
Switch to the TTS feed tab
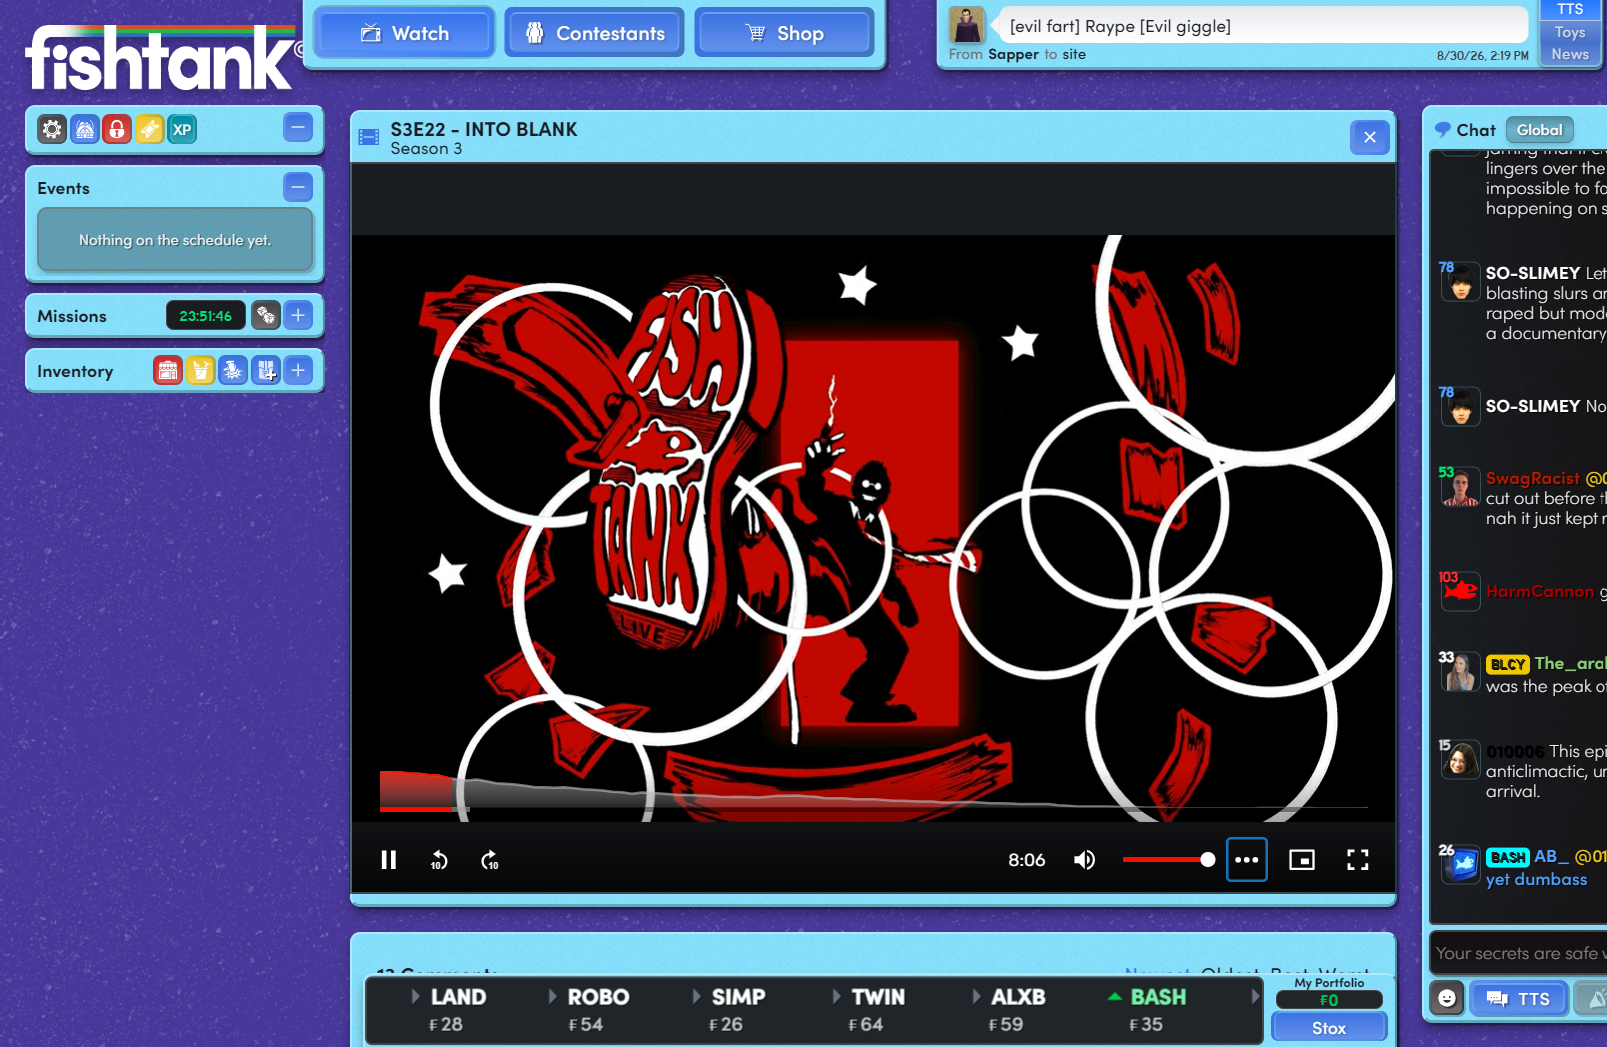point(1570,9)
